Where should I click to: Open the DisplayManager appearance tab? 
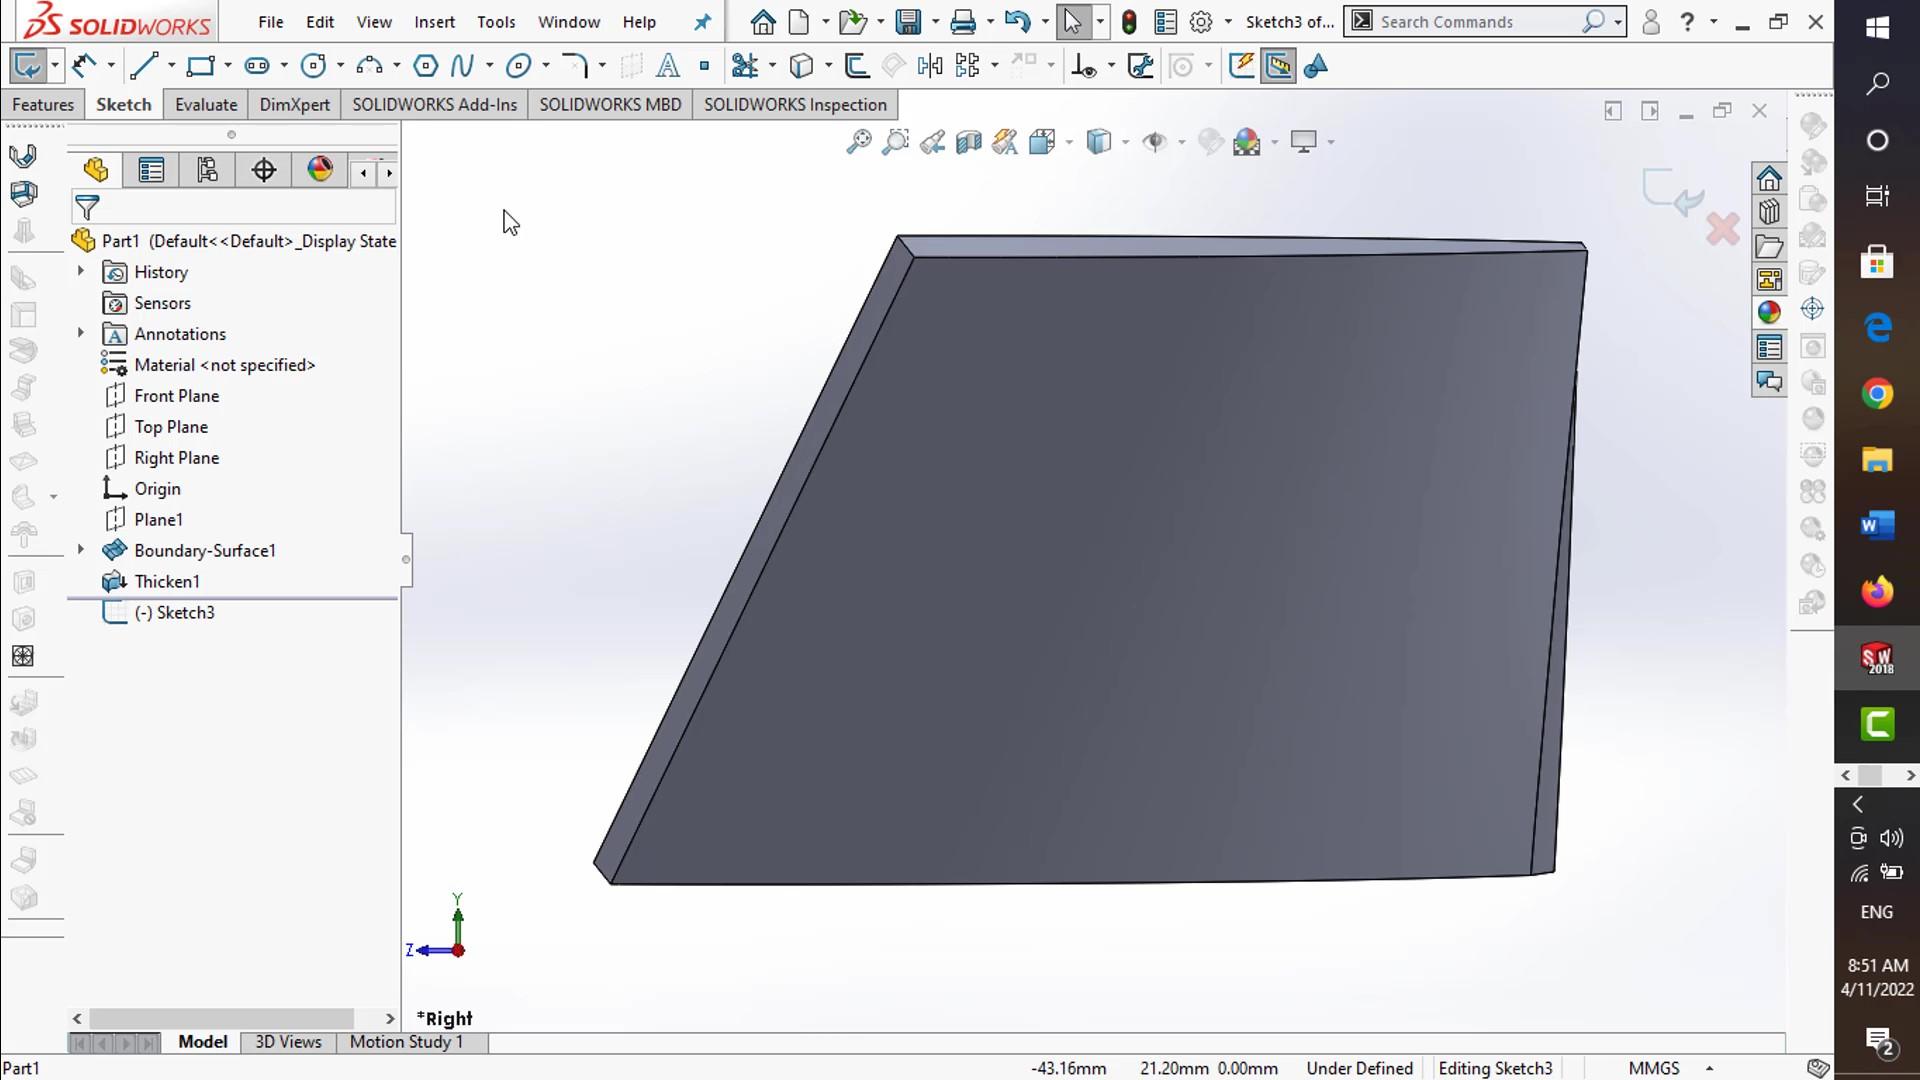tap(320, 170)
